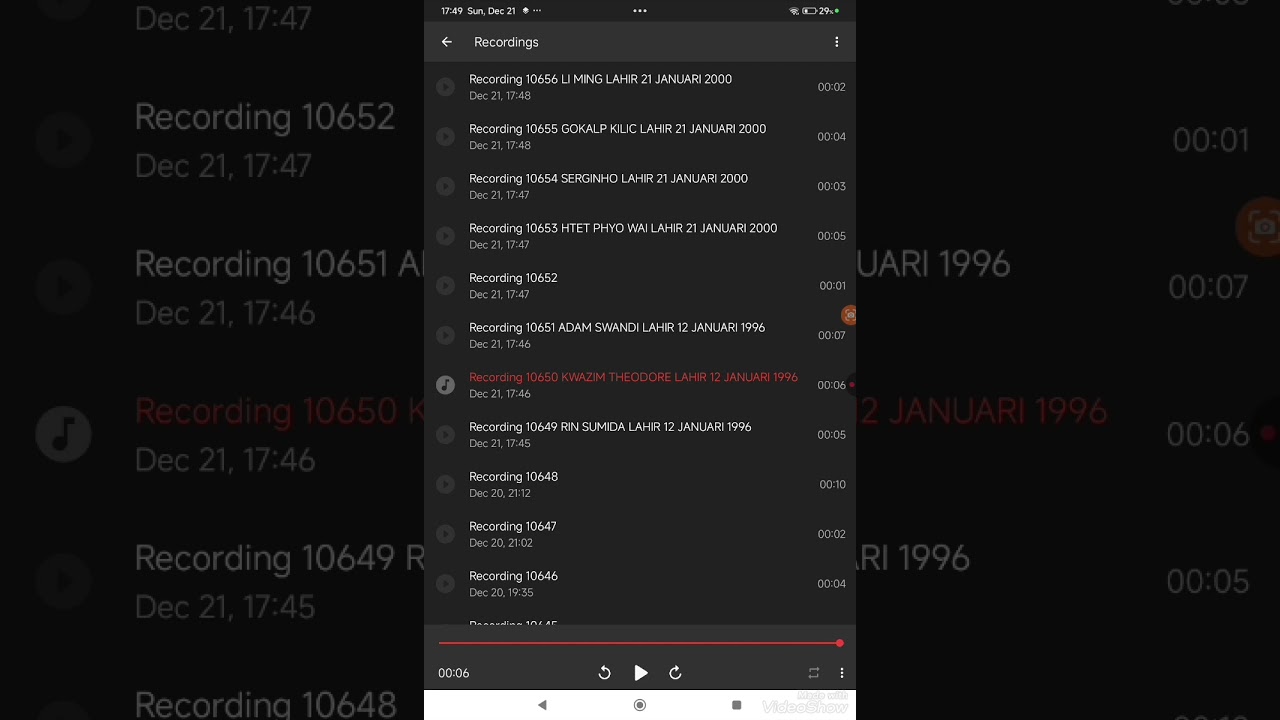Tap the Android home navigation button
Image resolution: width=1280 pixels, height=720 pixels.
point(640,705)
